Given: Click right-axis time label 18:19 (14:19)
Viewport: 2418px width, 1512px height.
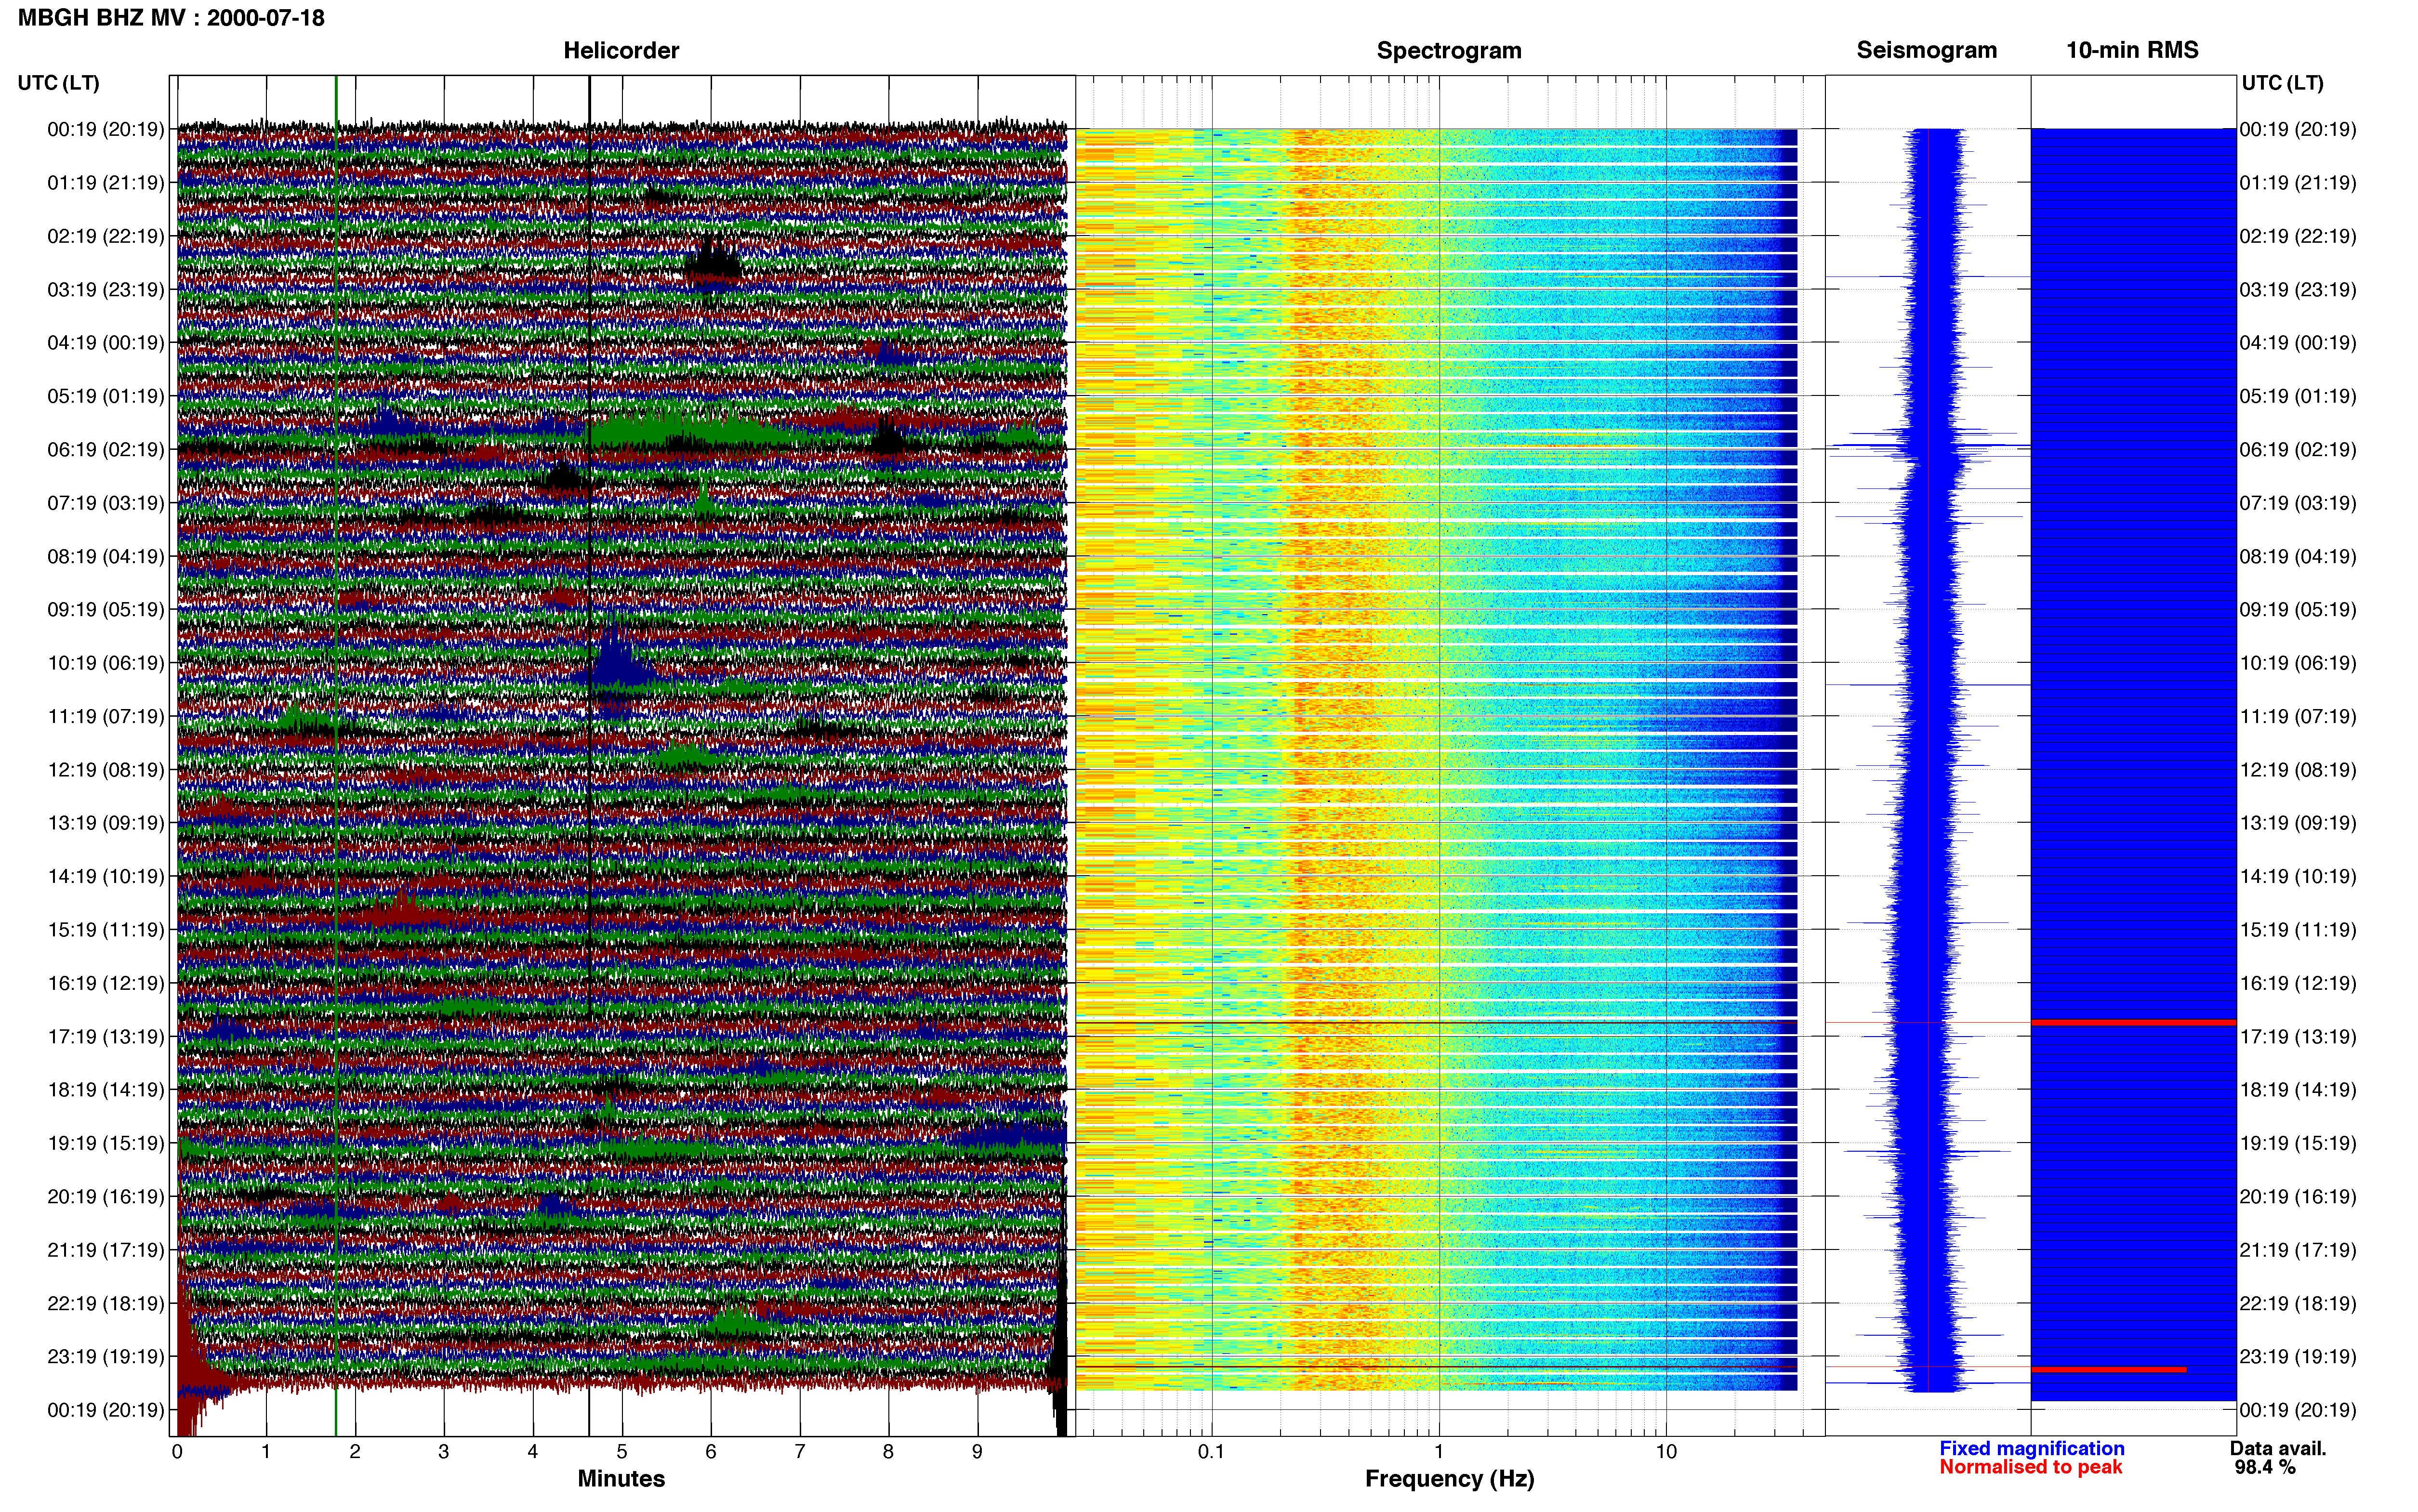Looking at the screenshot, I should tap(2298, 1090).
